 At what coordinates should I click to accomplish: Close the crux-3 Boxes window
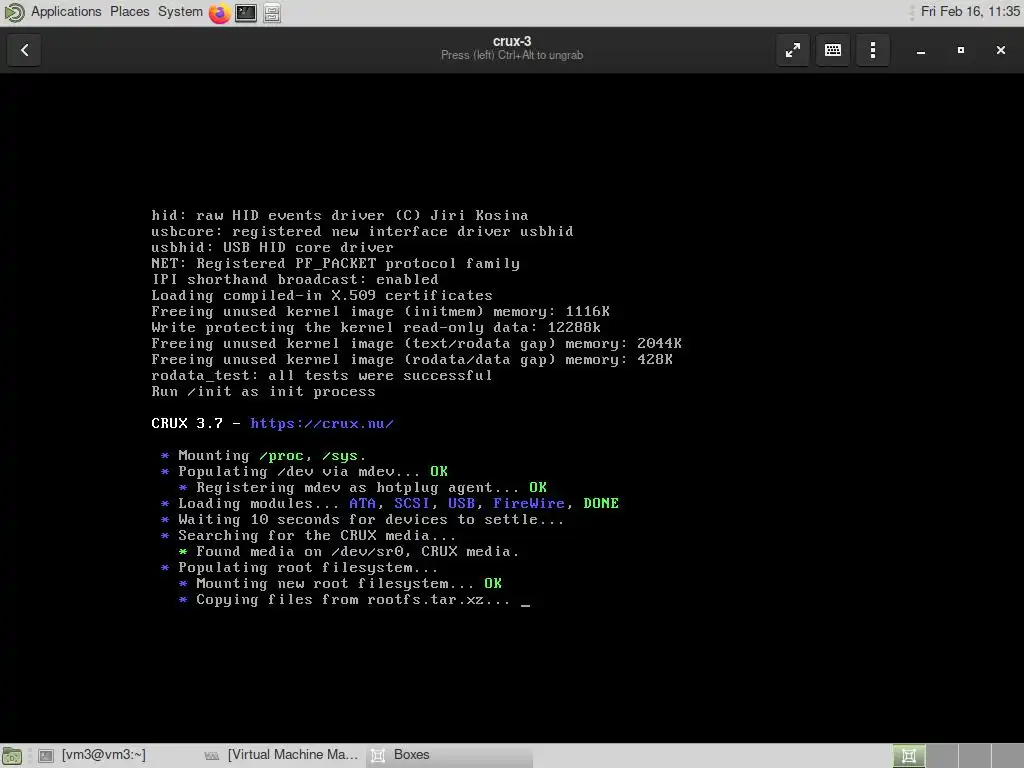click(x=1000, y=50)
